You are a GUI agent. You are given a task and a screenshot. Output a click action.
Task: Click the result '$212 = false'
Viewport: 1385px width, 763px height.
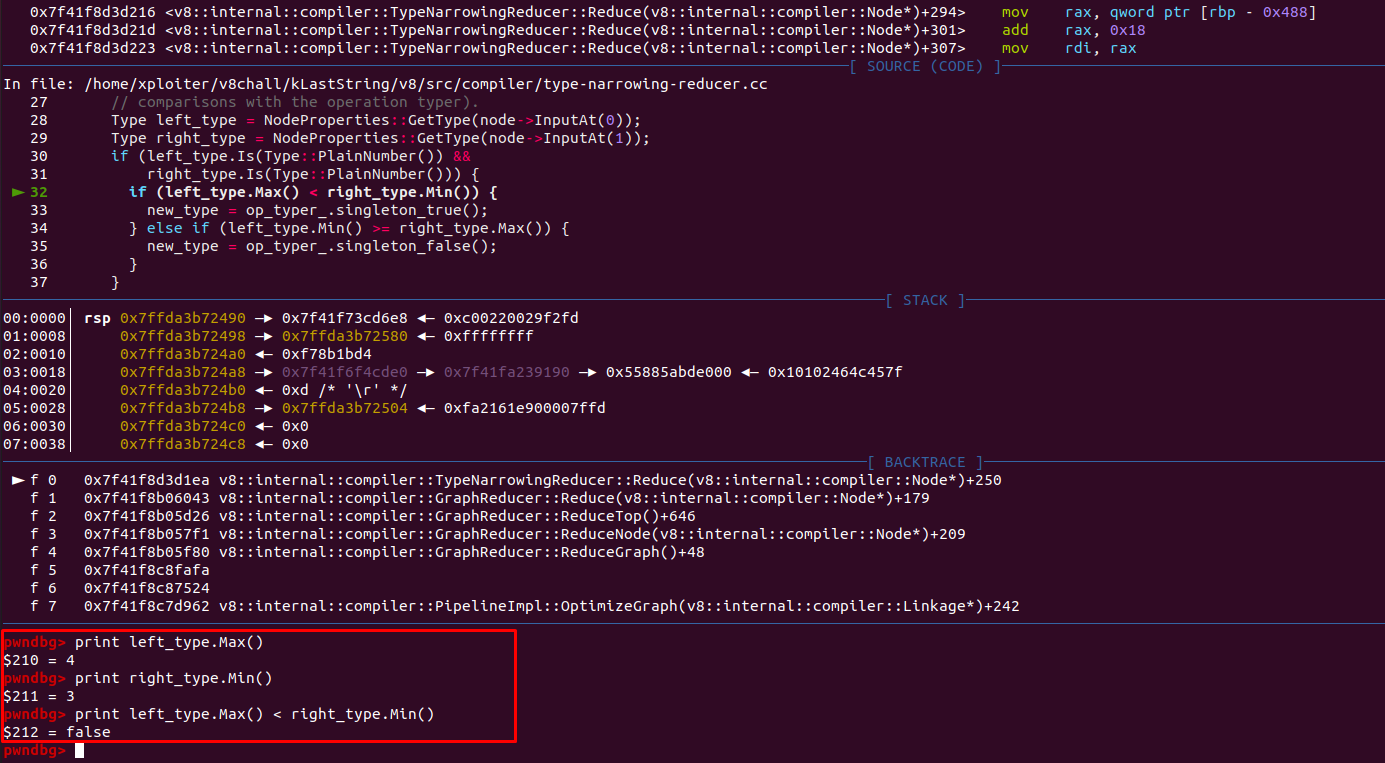[x=57, y=732]
